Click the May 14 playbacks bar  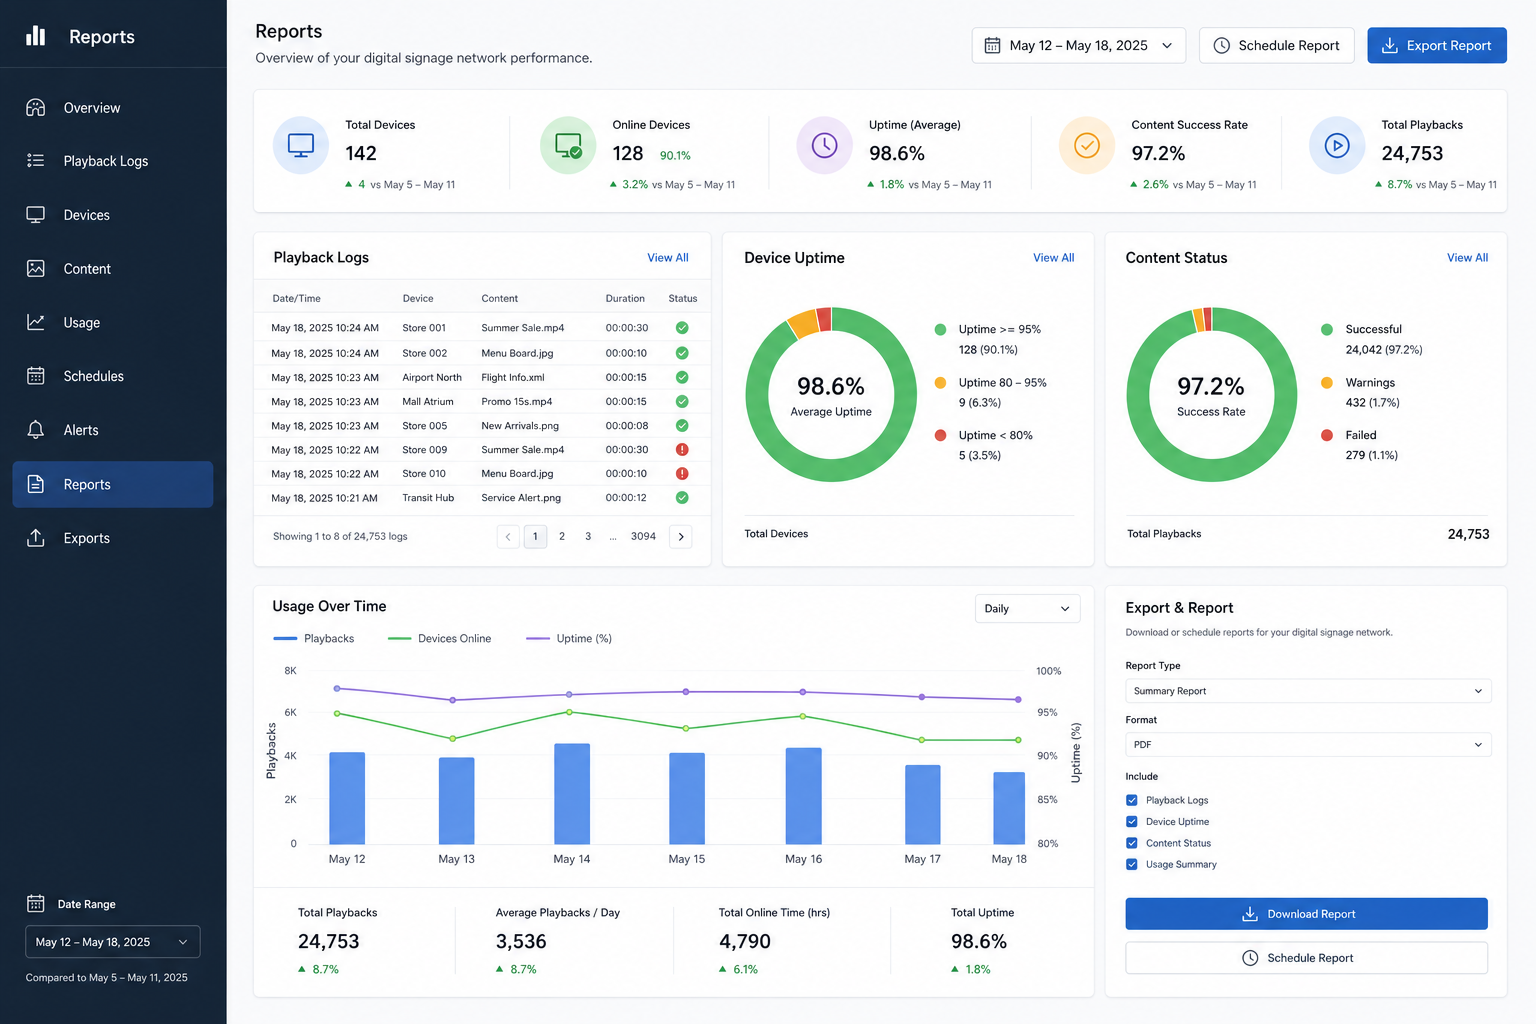[x=572, y=794]
